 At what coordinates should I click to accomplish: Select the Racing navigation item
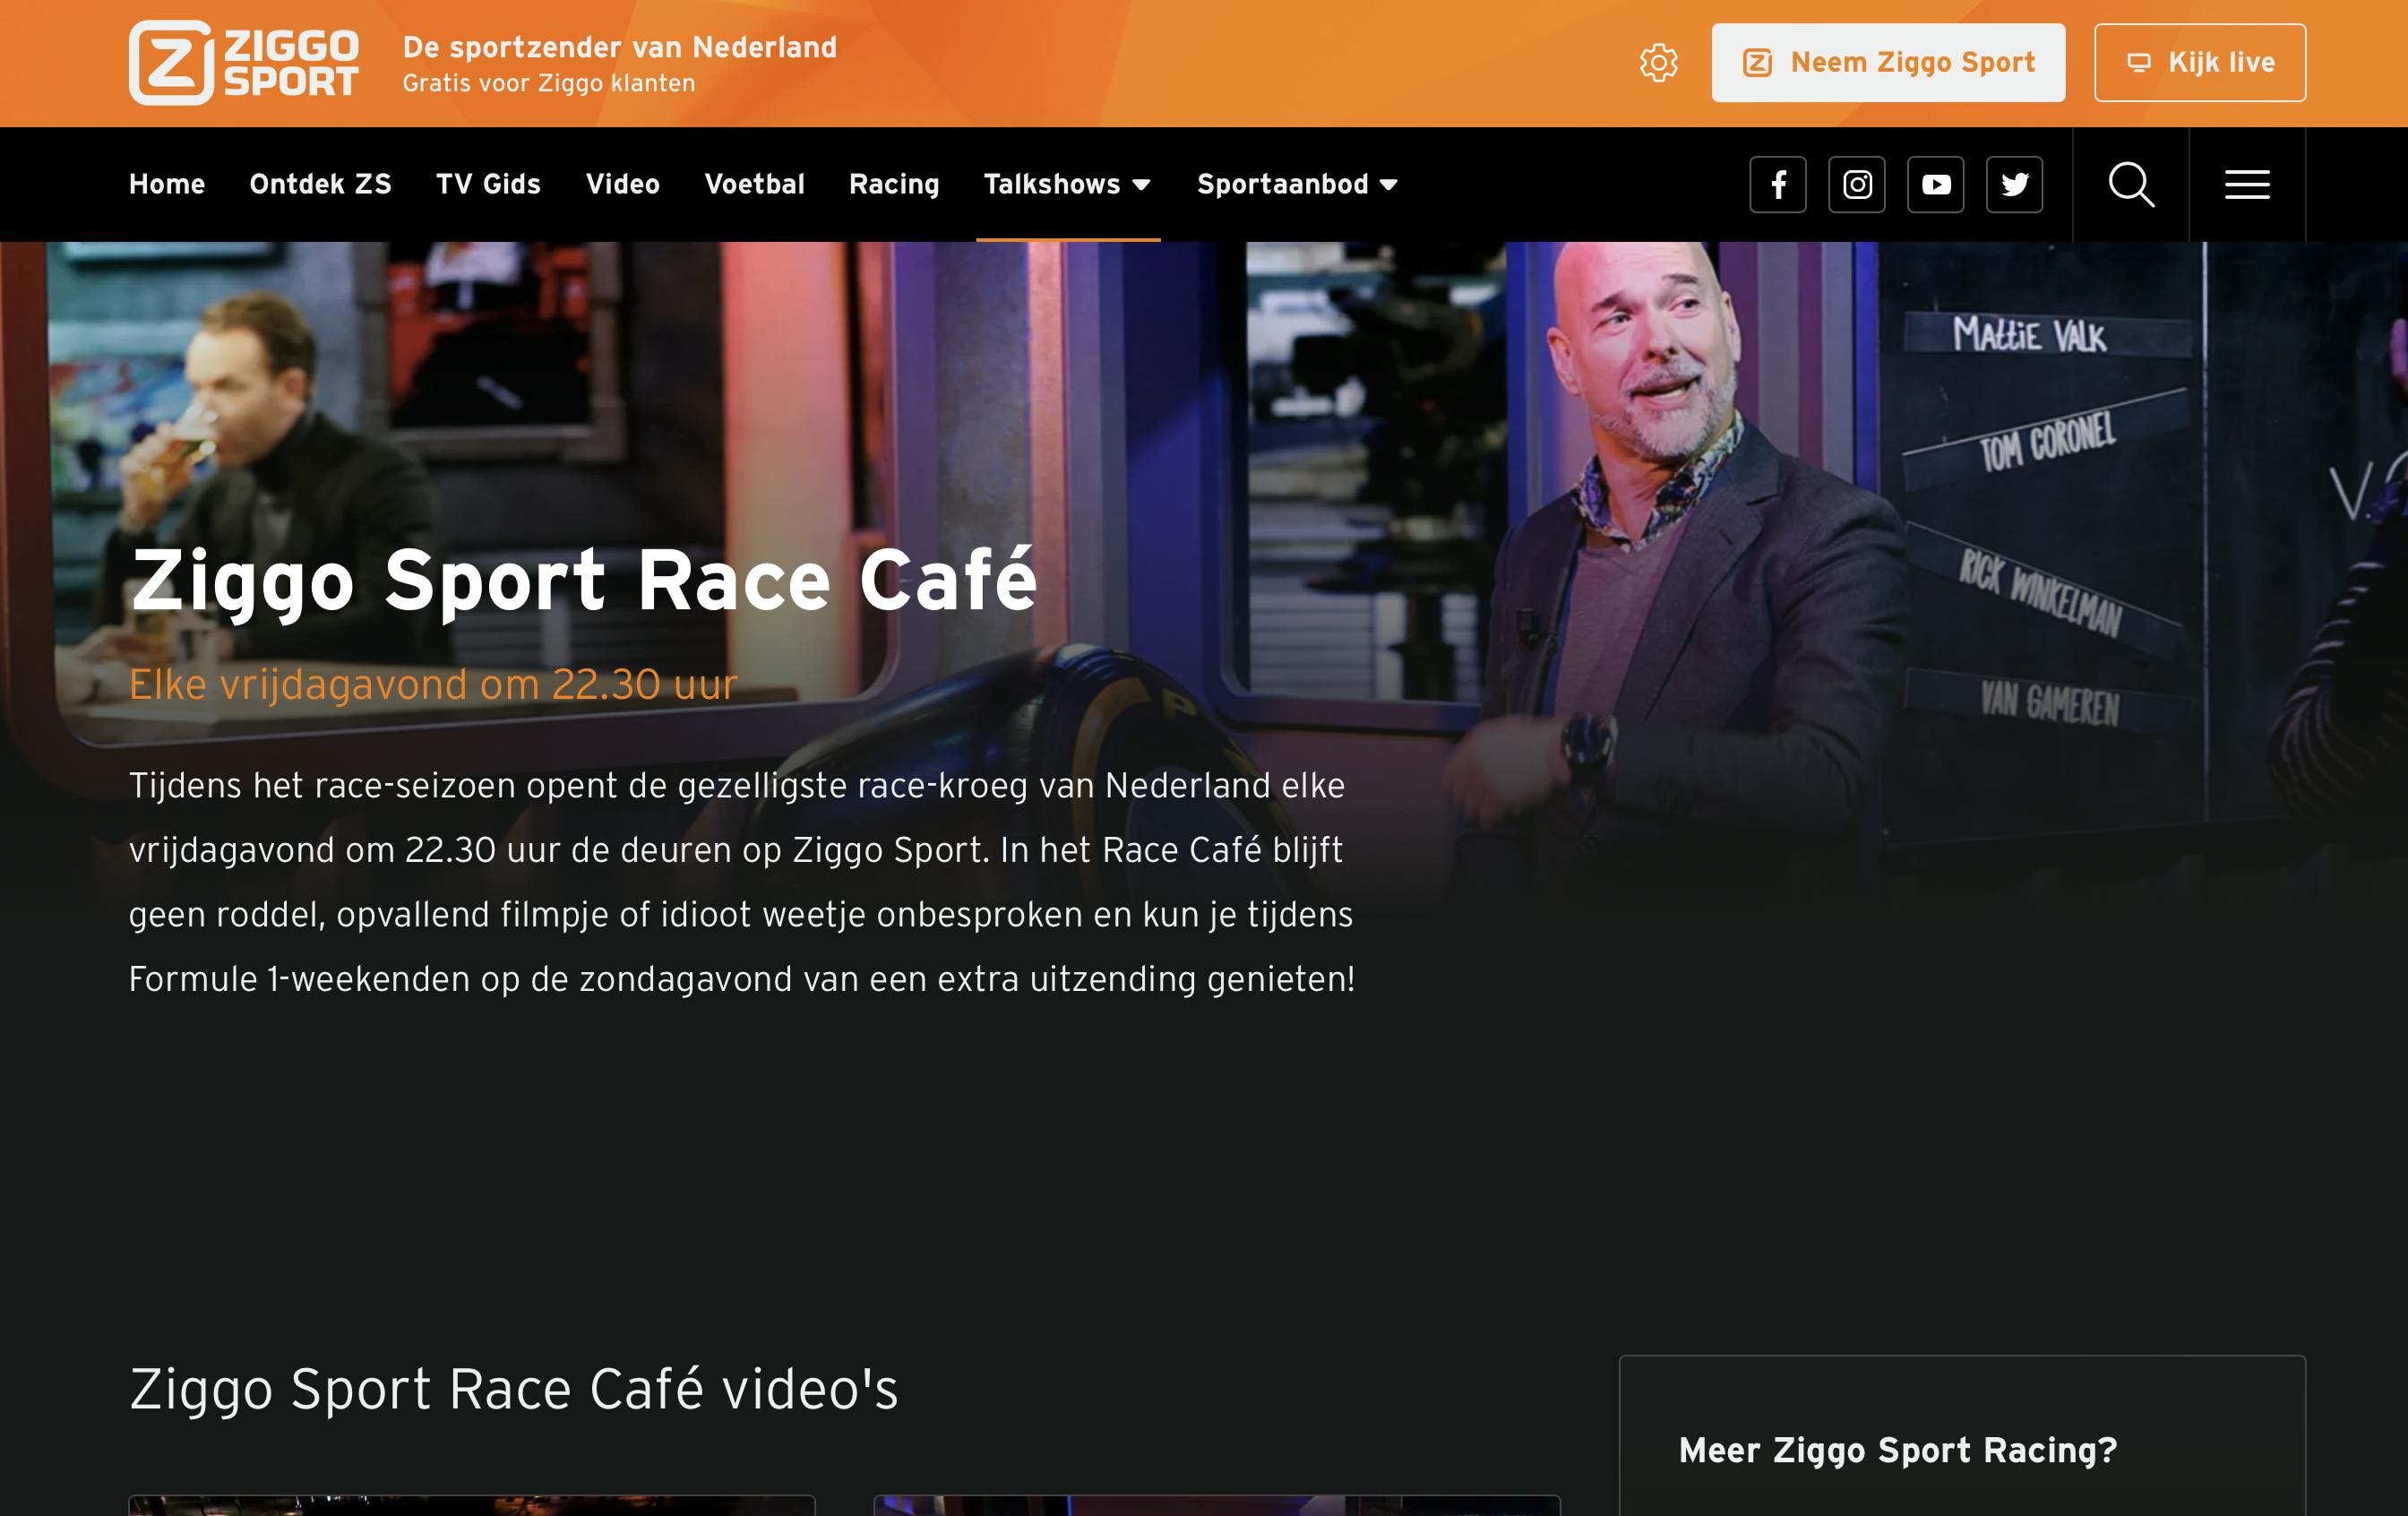click(894, 185)
